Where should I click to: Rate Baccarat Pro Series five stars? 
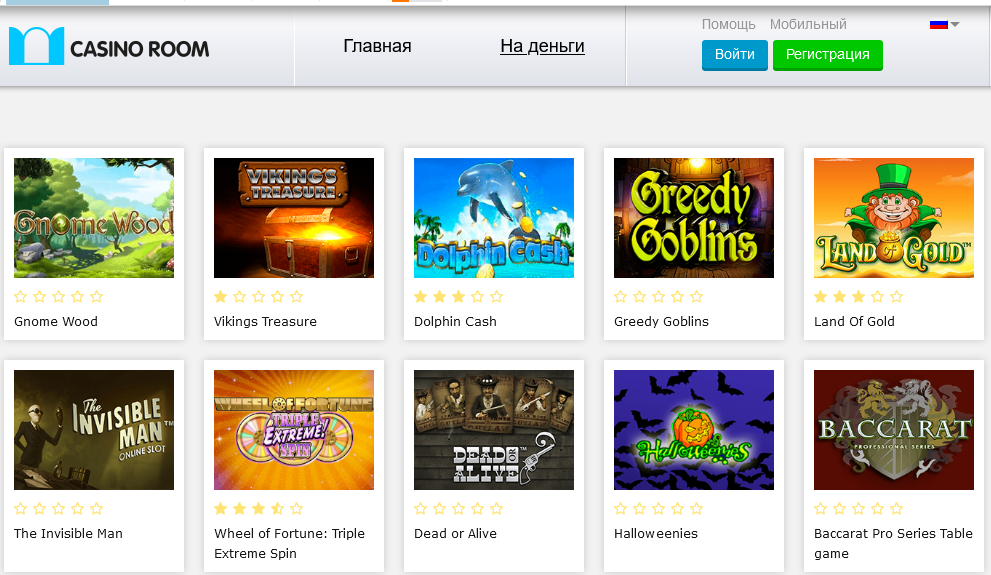[896, 508]
